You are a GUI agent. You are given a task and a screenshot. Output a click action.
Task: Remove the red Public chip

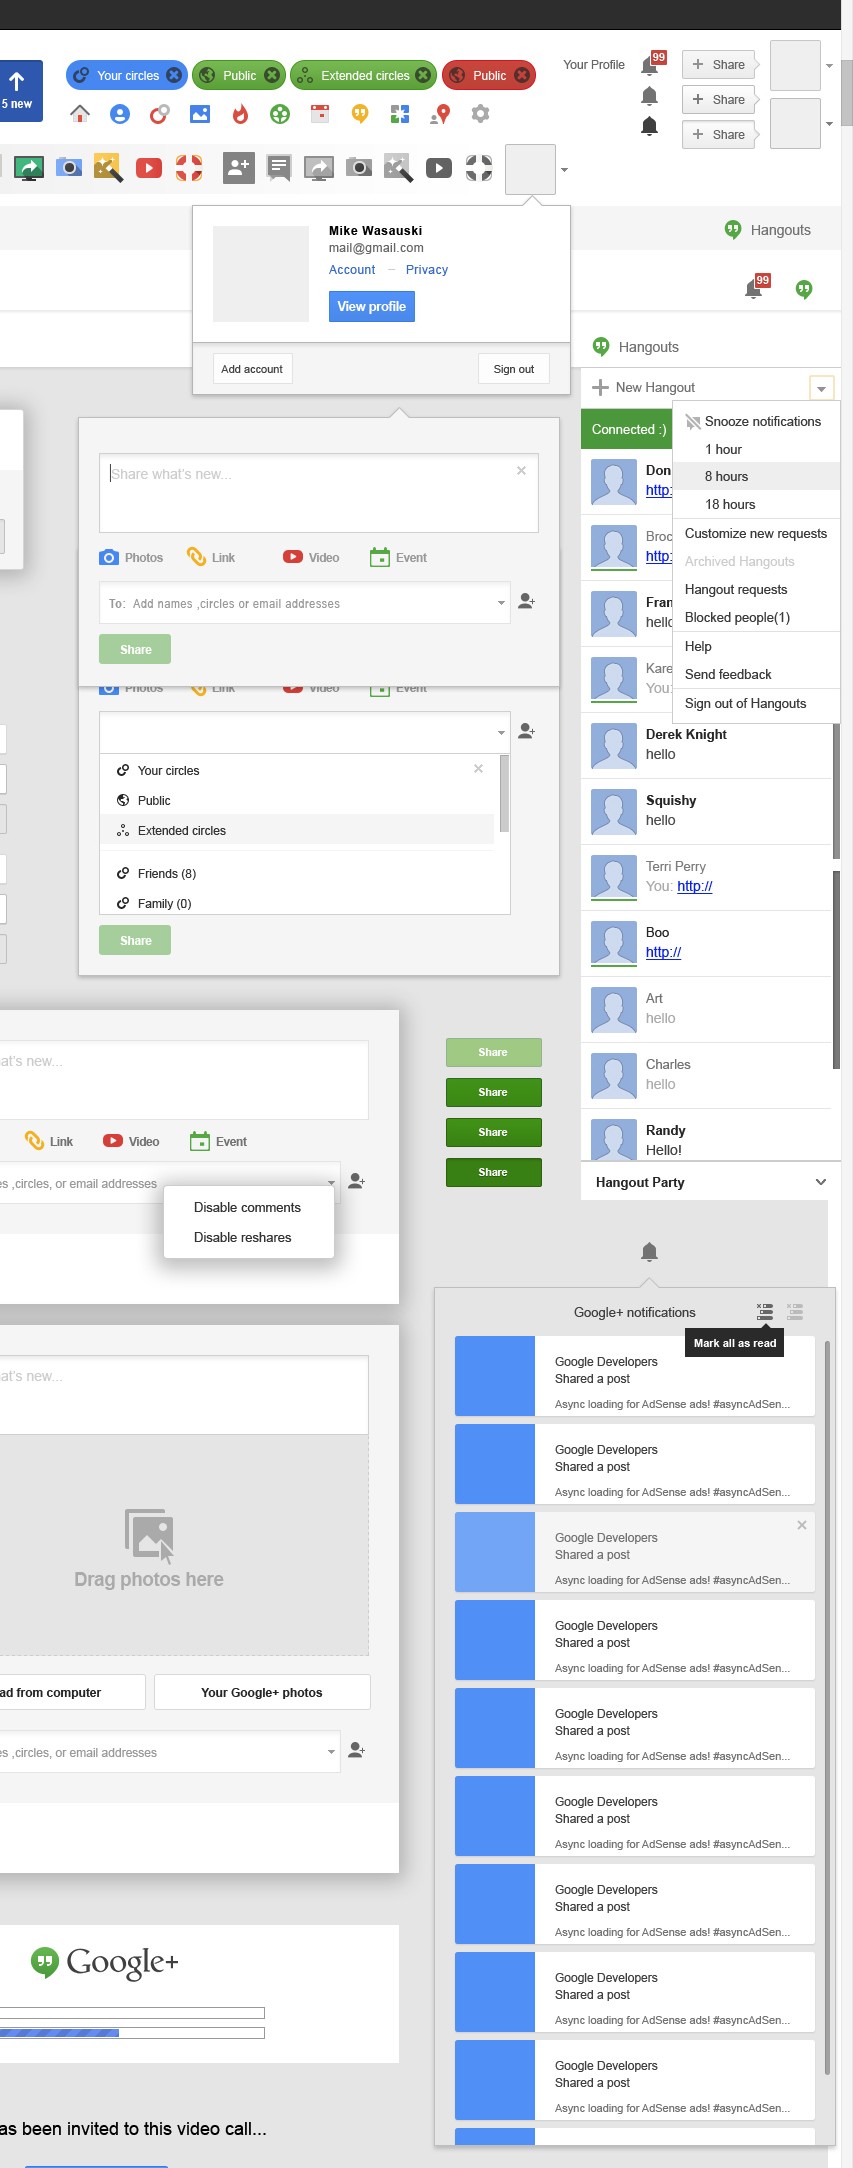click(x=521, y=75)
